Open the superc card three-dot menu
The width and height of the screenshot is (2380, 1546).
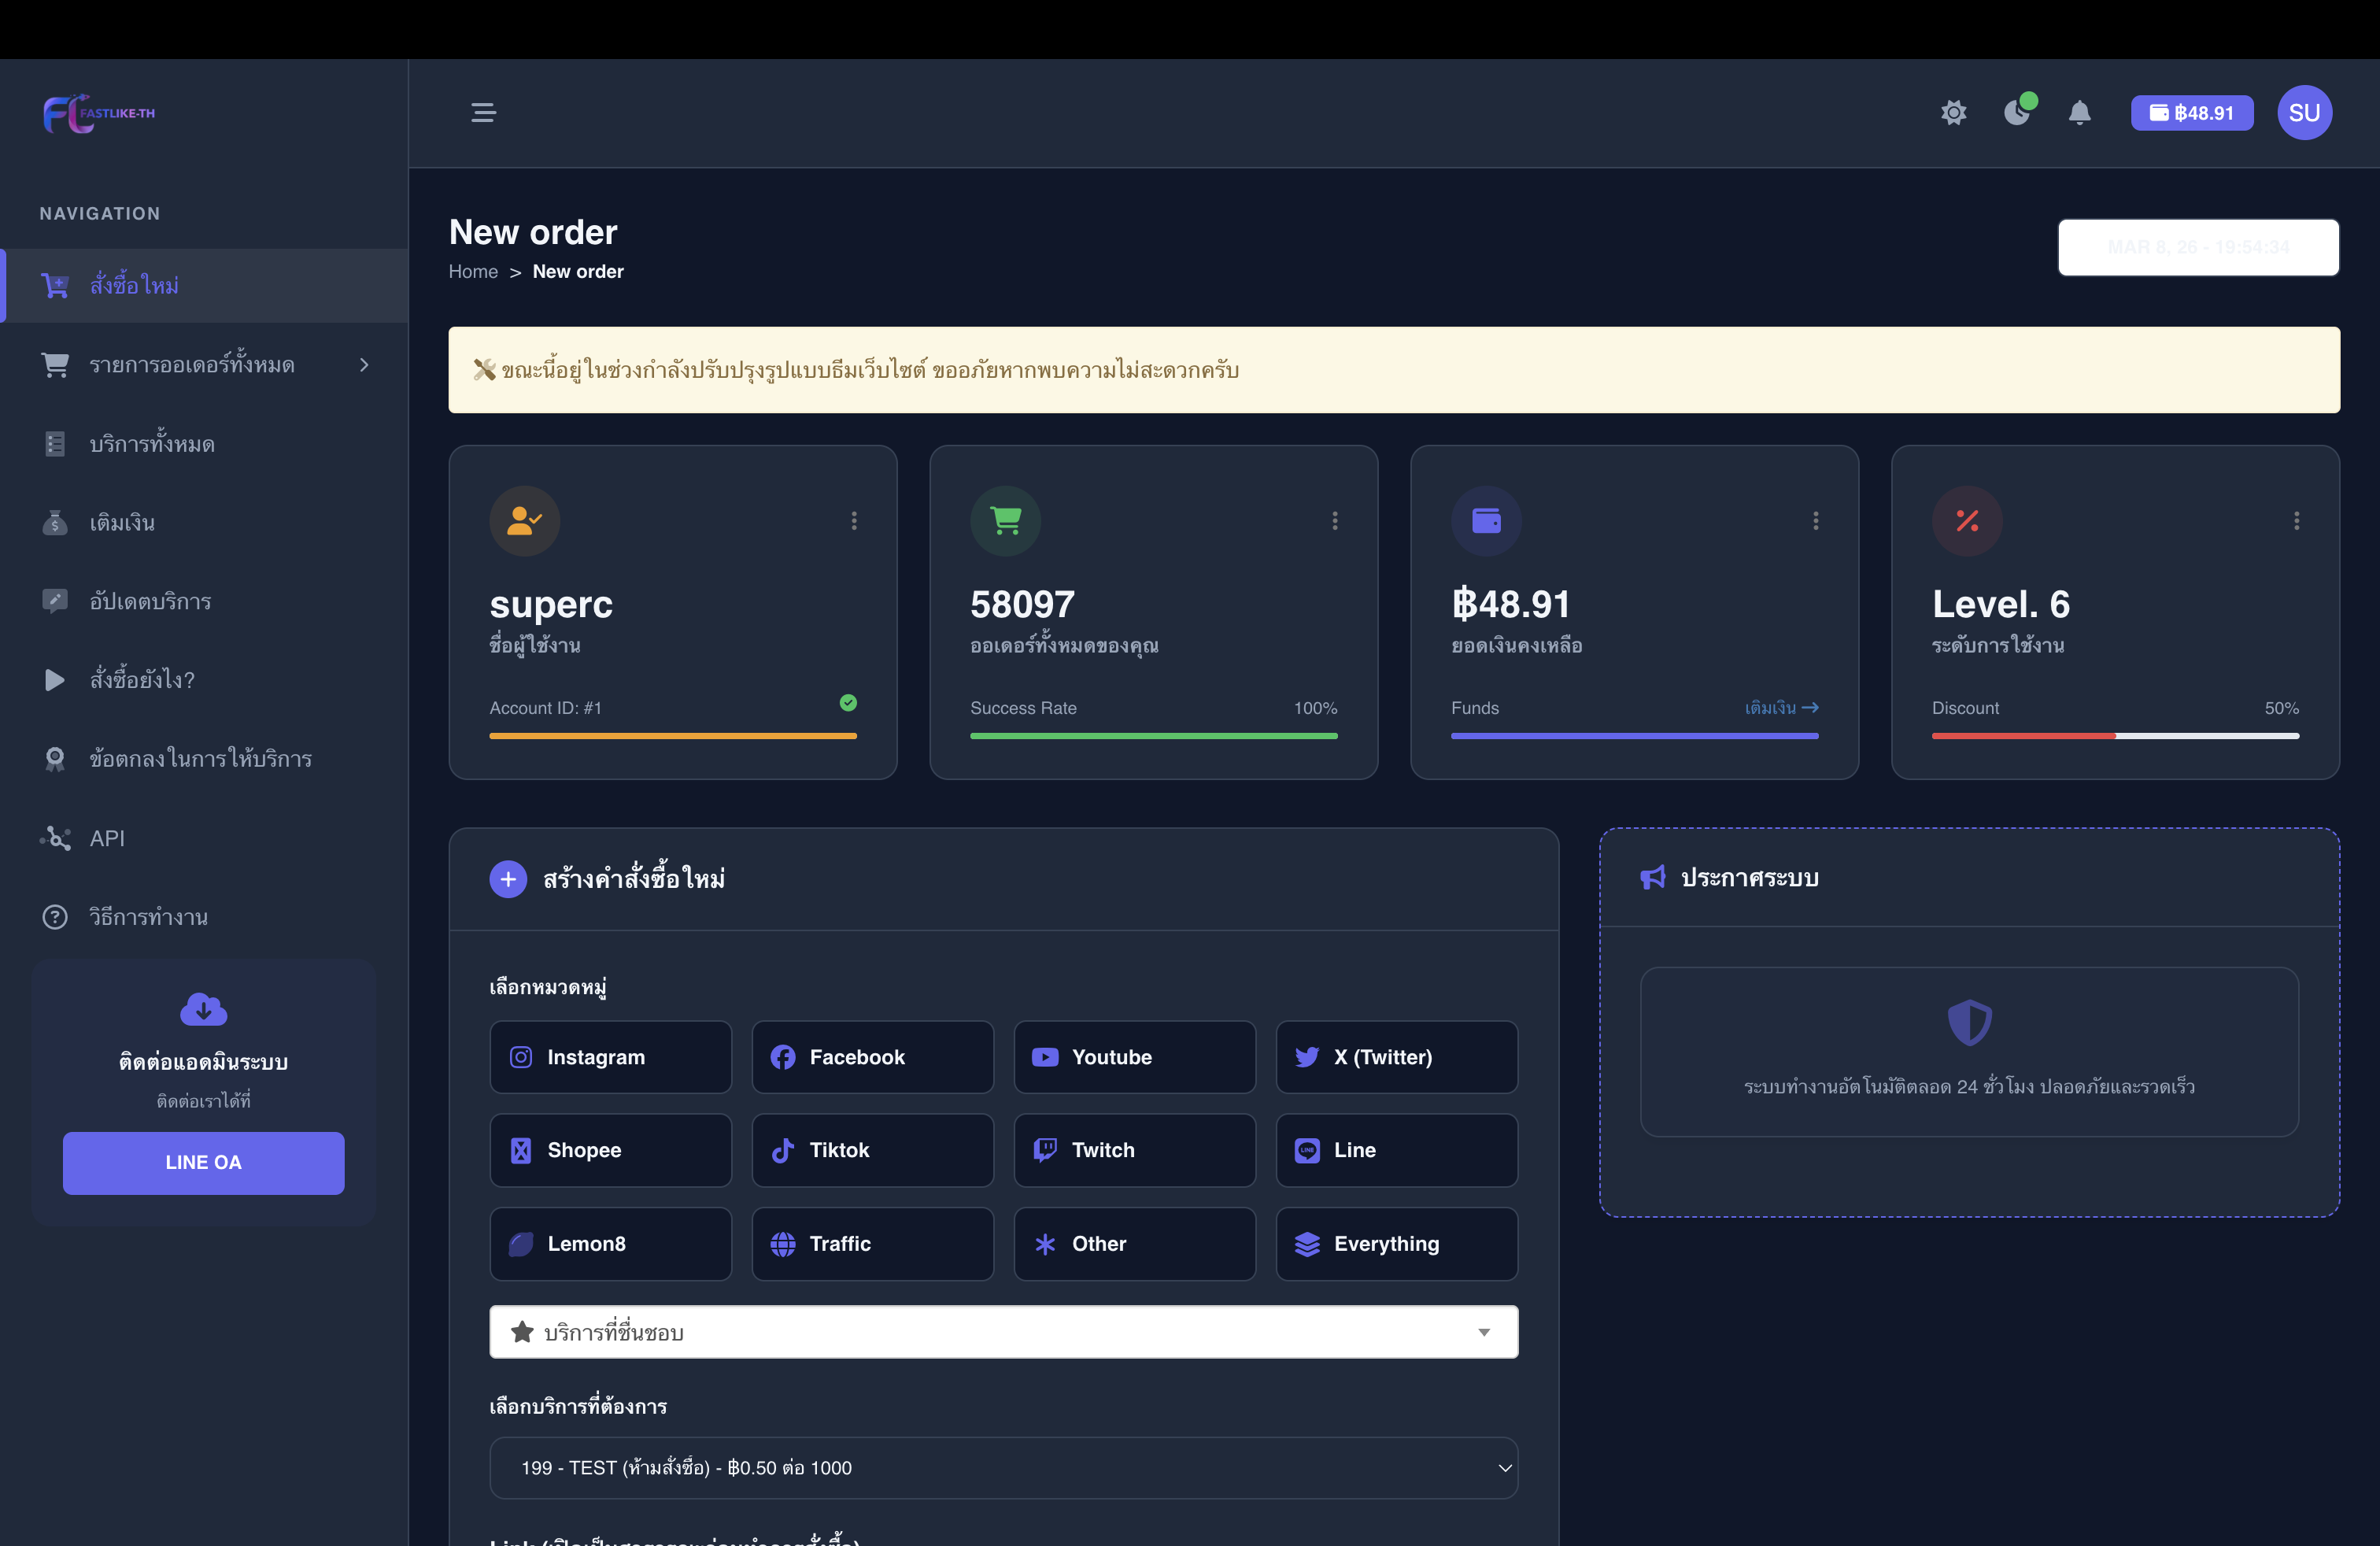pyautogui.click(x=853, y=520)
